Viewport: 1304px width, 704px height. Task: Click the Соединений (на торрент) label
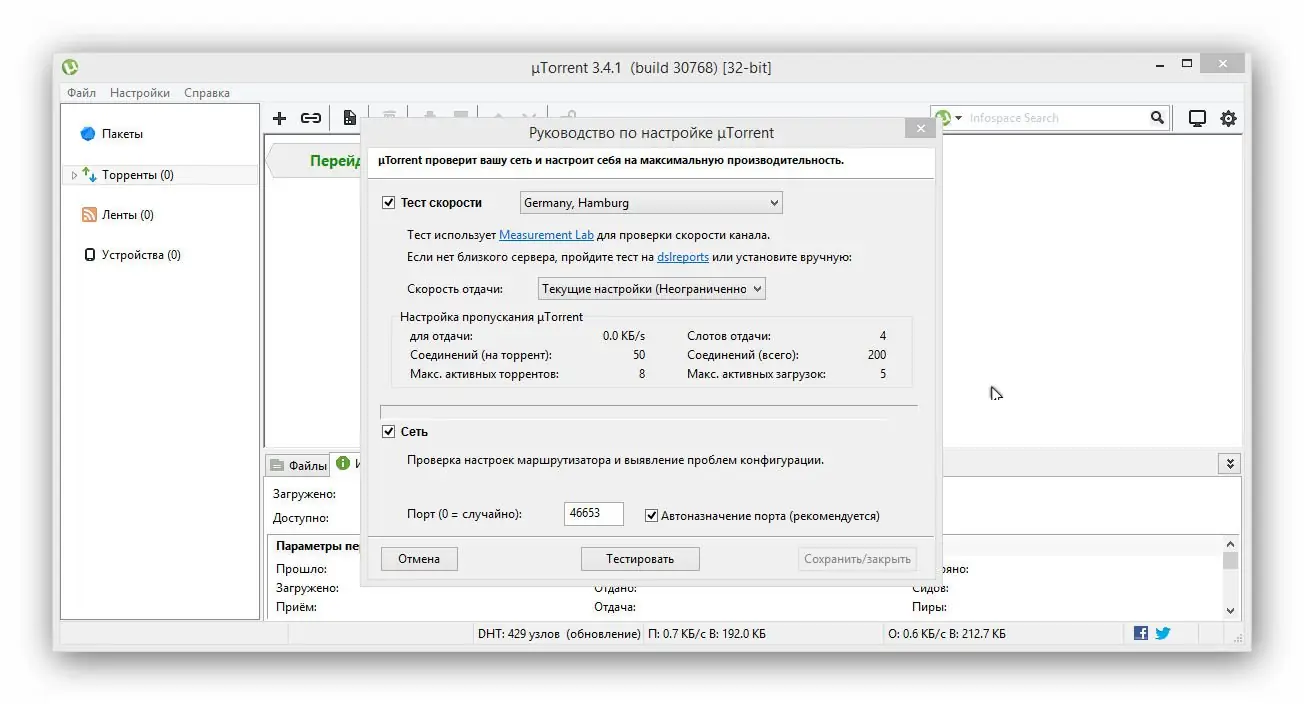[x=481, y=355]
